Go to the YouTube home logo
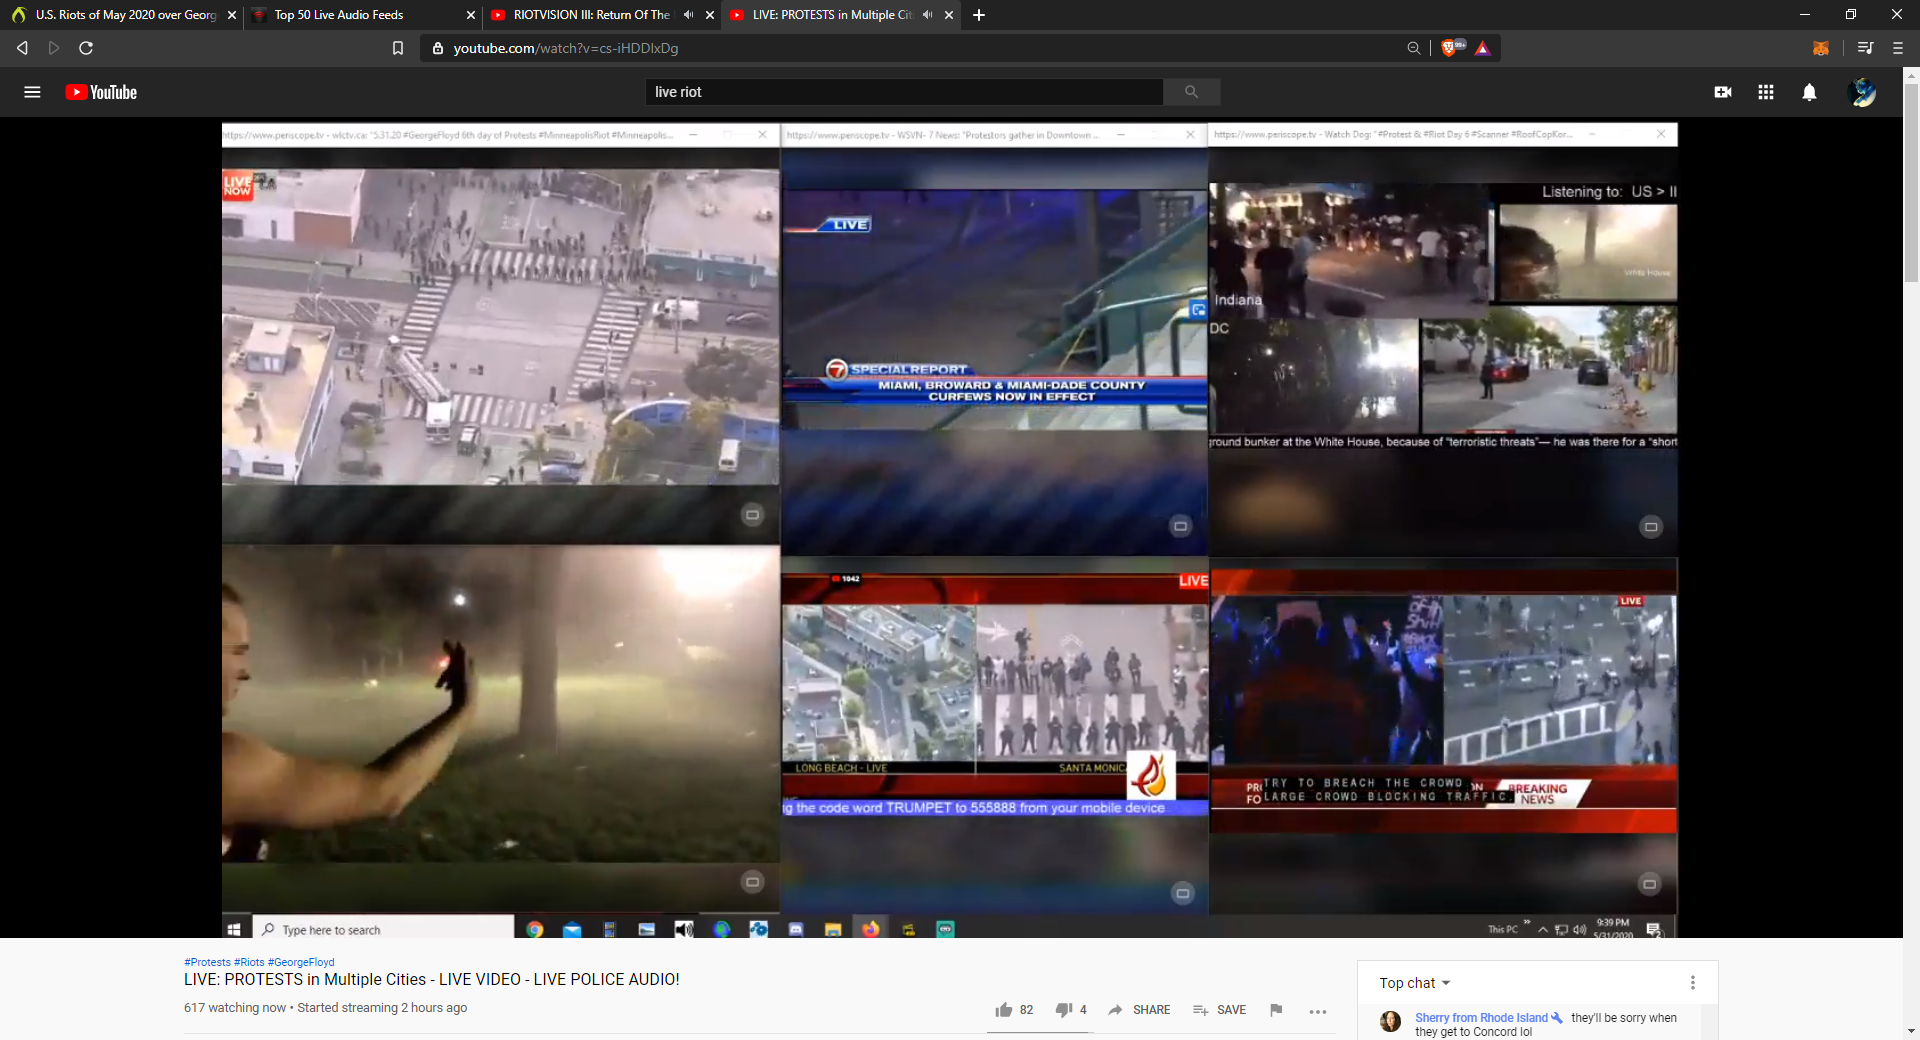The height and width of the screenshot is (1040, 1920). click(x=101, y=92)
